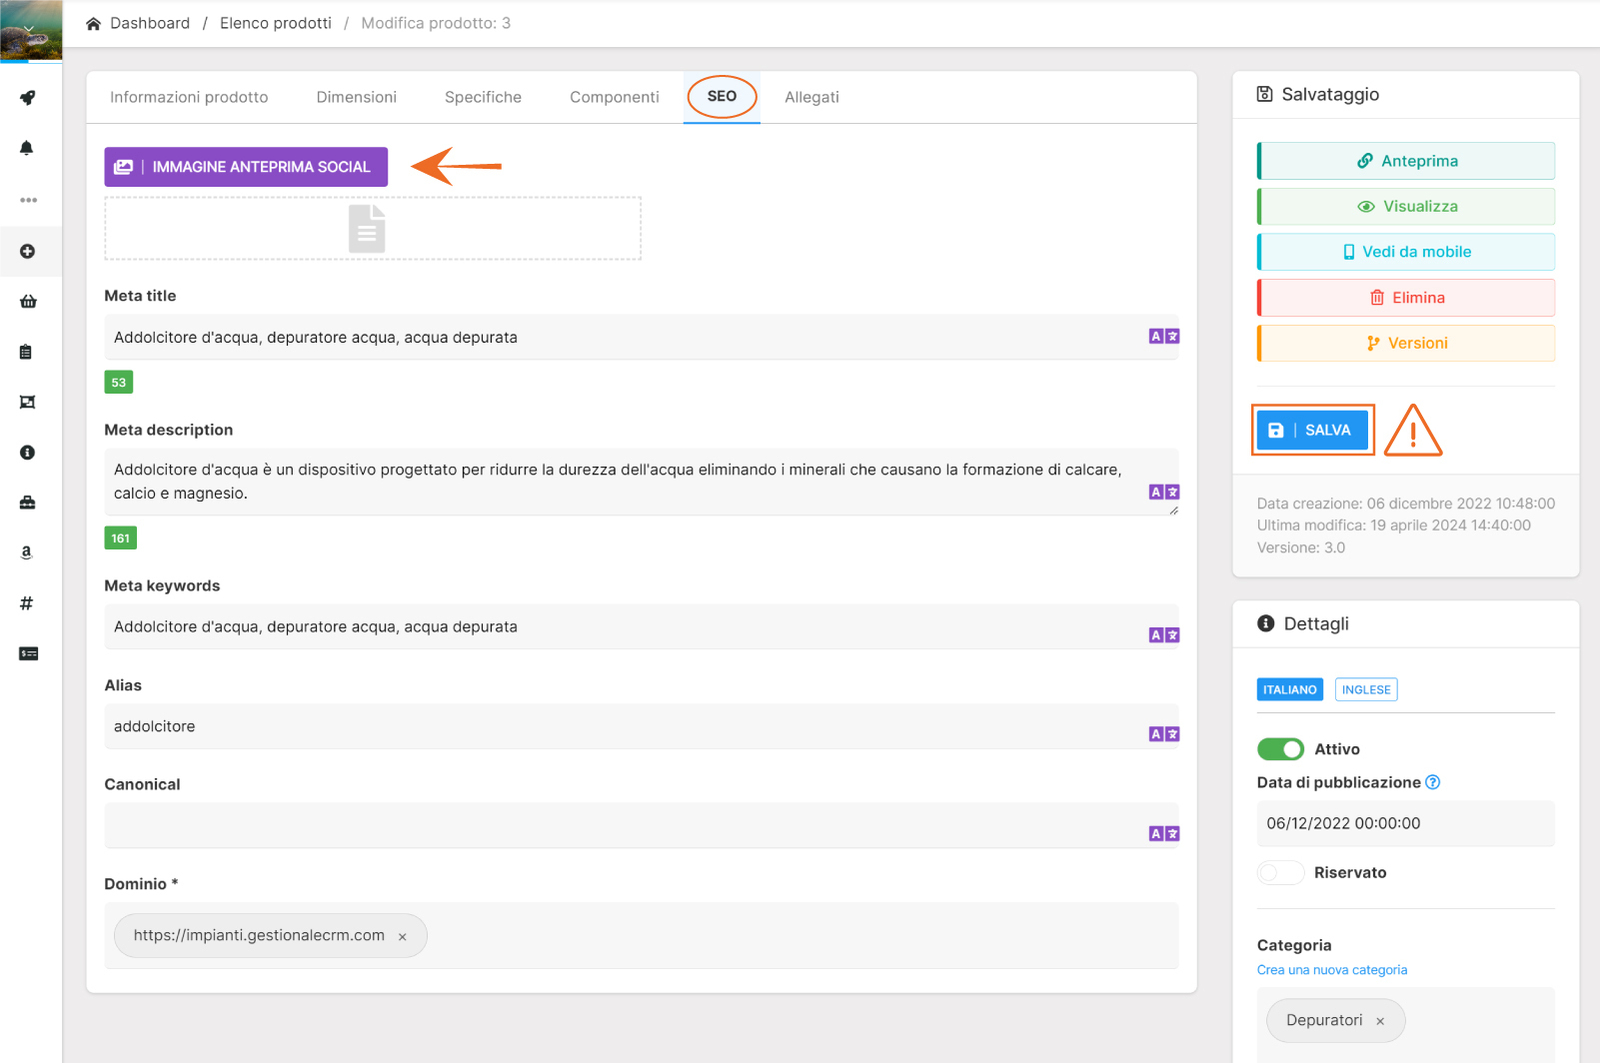Enable the Riservato toggle
1600x1063 pixels.
[1280, 872]
